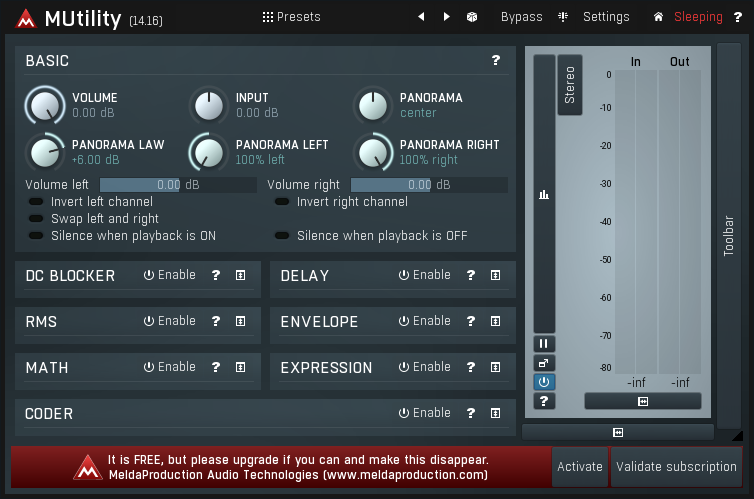Toggle Silence when playback is OFF
The width and height of the screenshot is (754, 499).
click(282, 236)
